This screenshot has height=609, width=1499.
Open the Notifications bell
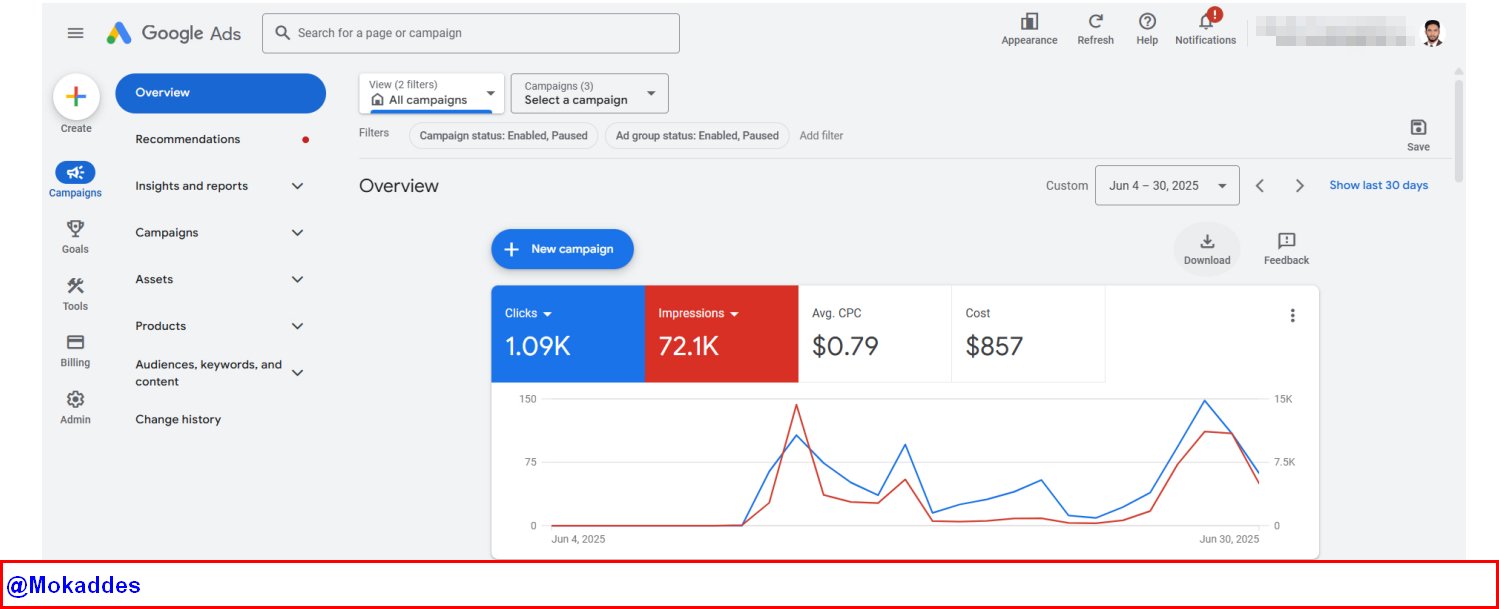[x=1206, y=21]
